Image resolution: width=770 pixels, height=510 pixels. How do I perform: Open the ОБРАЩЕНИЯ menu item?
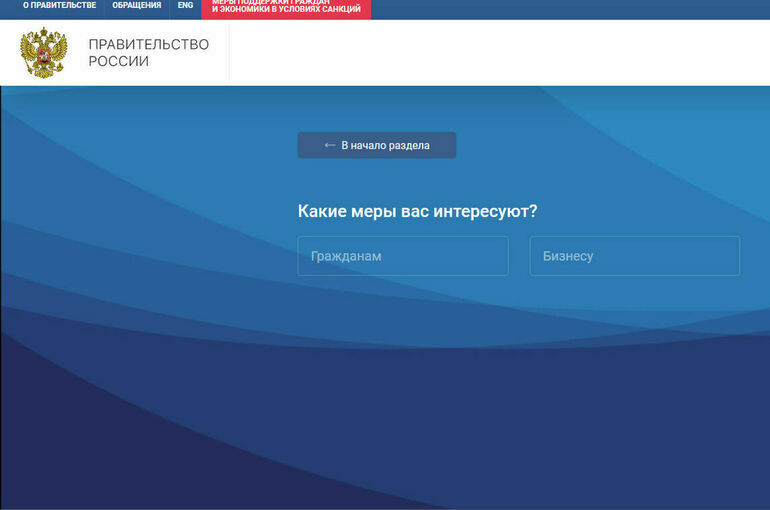click(x=137, y=6)
